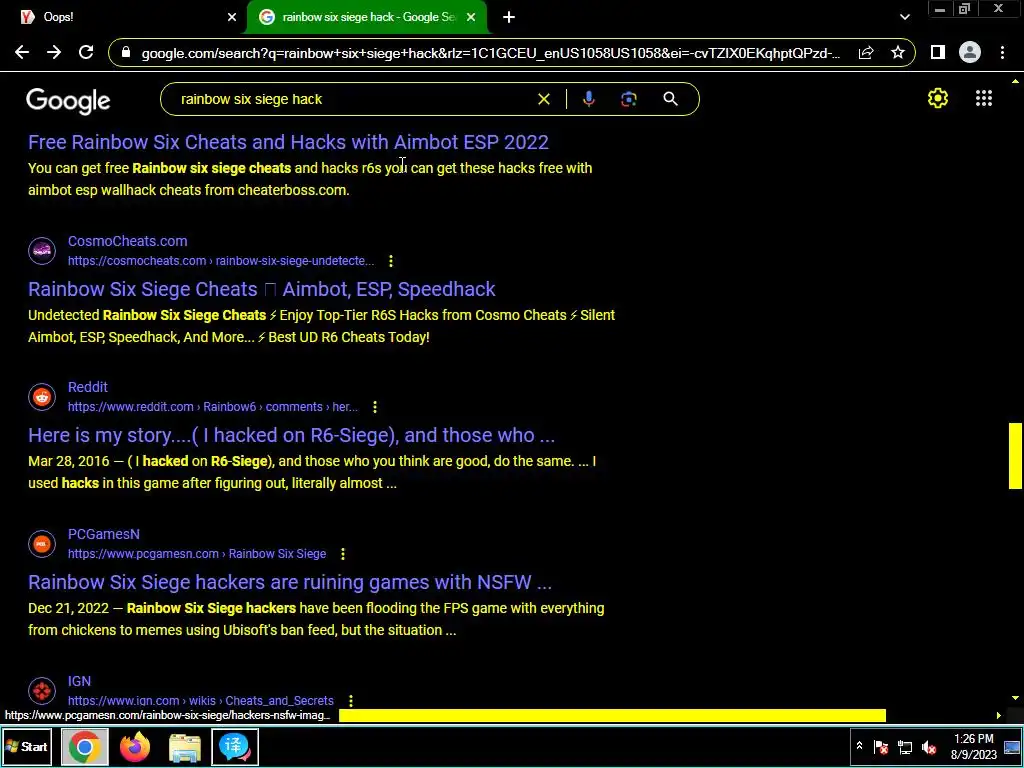This screenshot has width=1024, height=768.
Task: Click the network tray icon
Action: [x=904, y=747]
